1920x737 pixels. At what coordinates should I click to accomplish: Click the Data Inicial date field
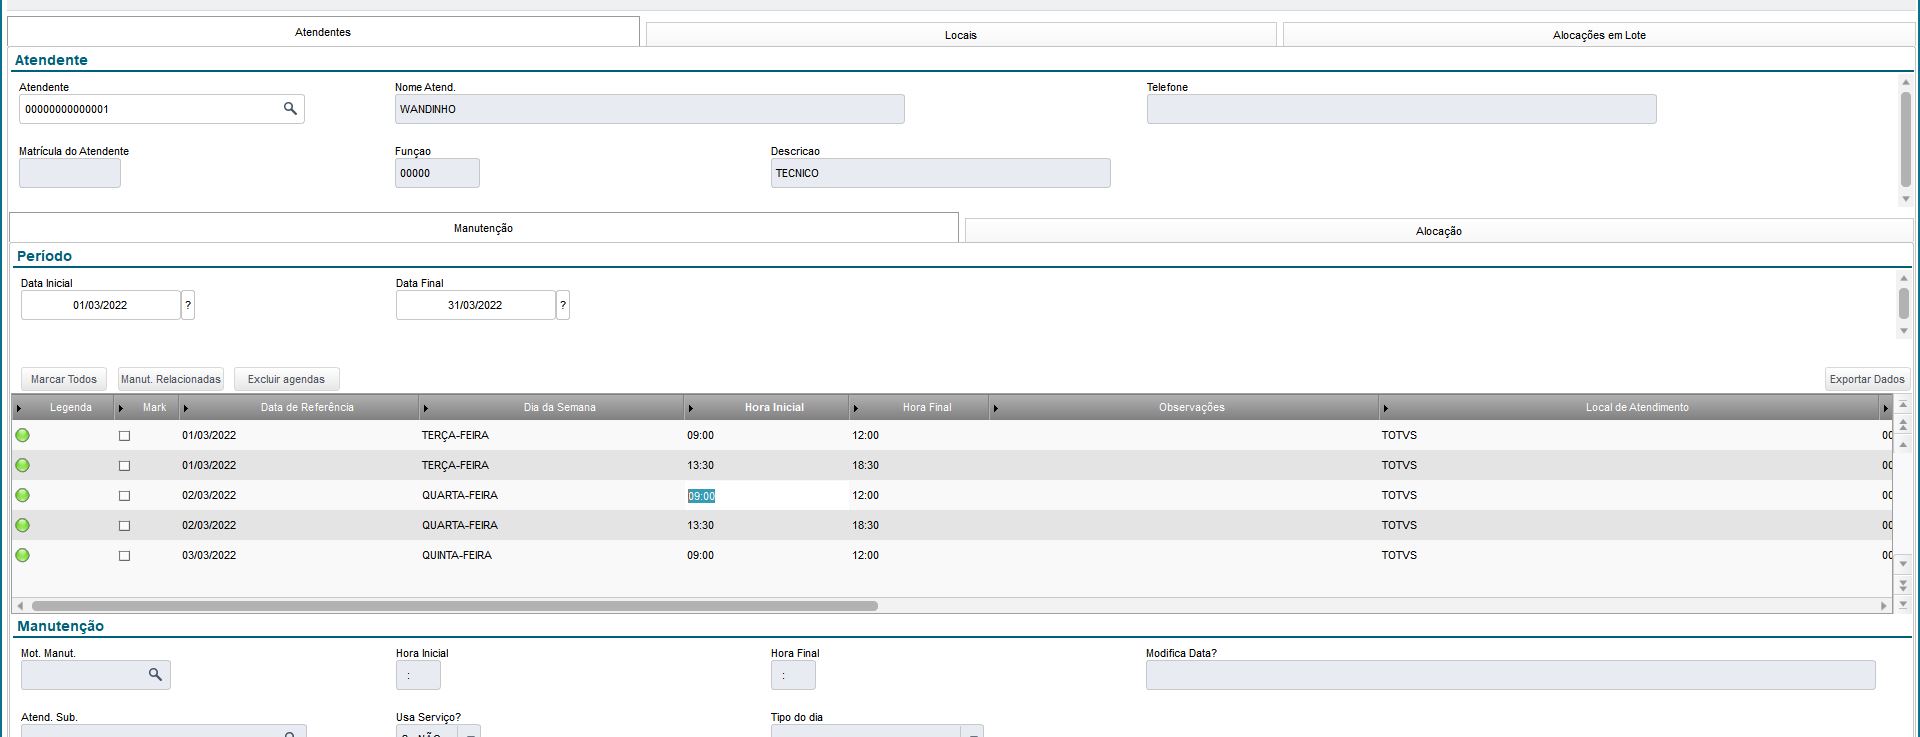(100, 305)
